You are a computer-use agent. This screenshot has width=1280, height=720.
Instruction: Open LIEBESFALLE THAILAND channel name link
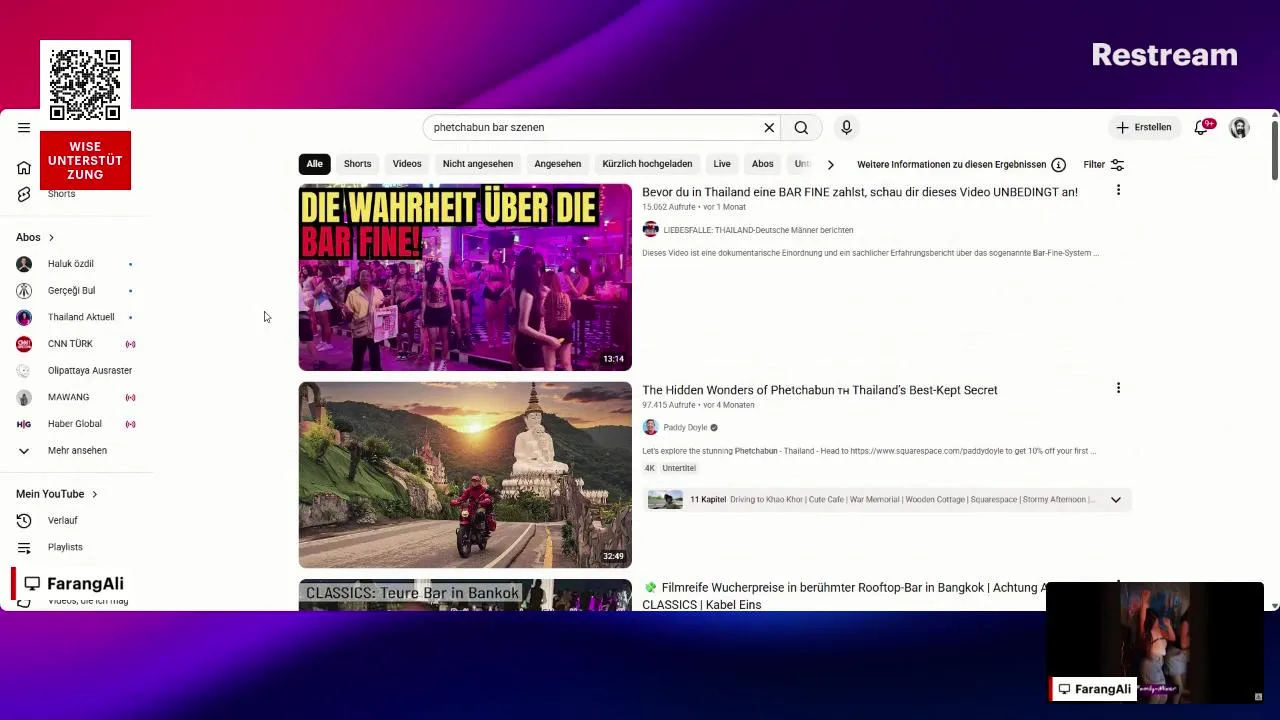[x=758, y=230]
